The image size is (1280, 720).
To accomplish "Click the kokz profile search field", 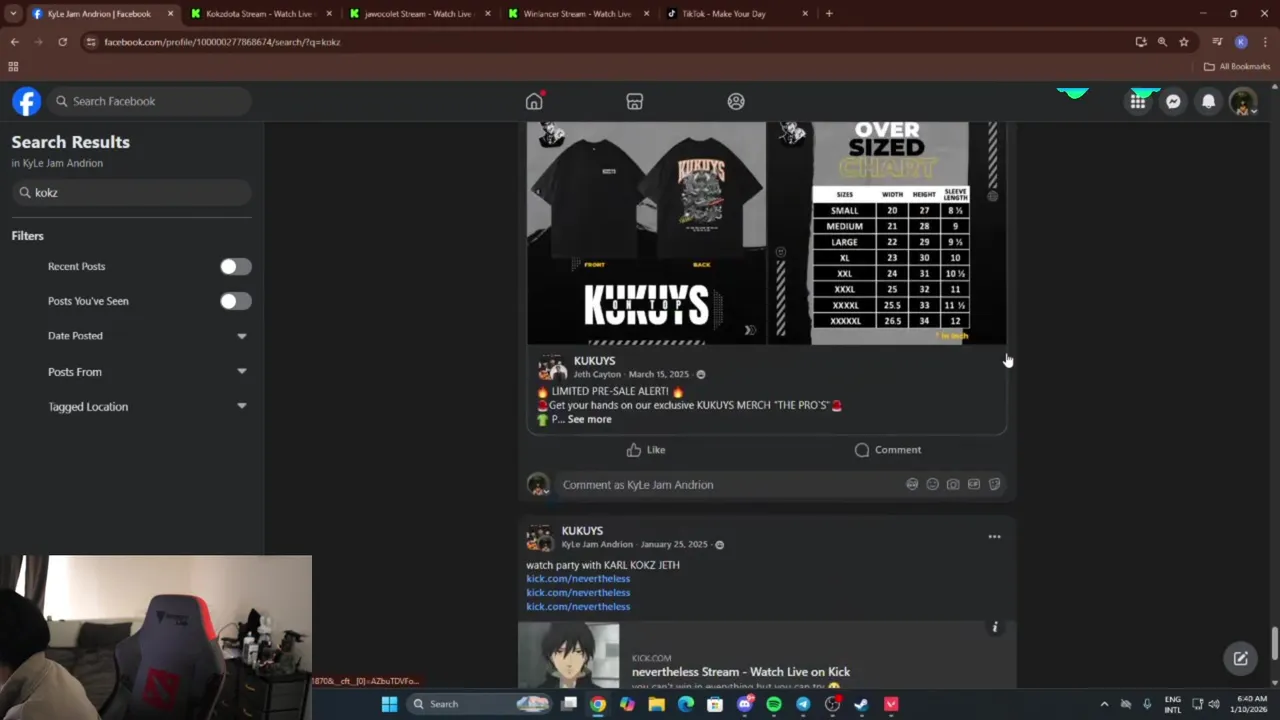I will (x=131, y=193).
